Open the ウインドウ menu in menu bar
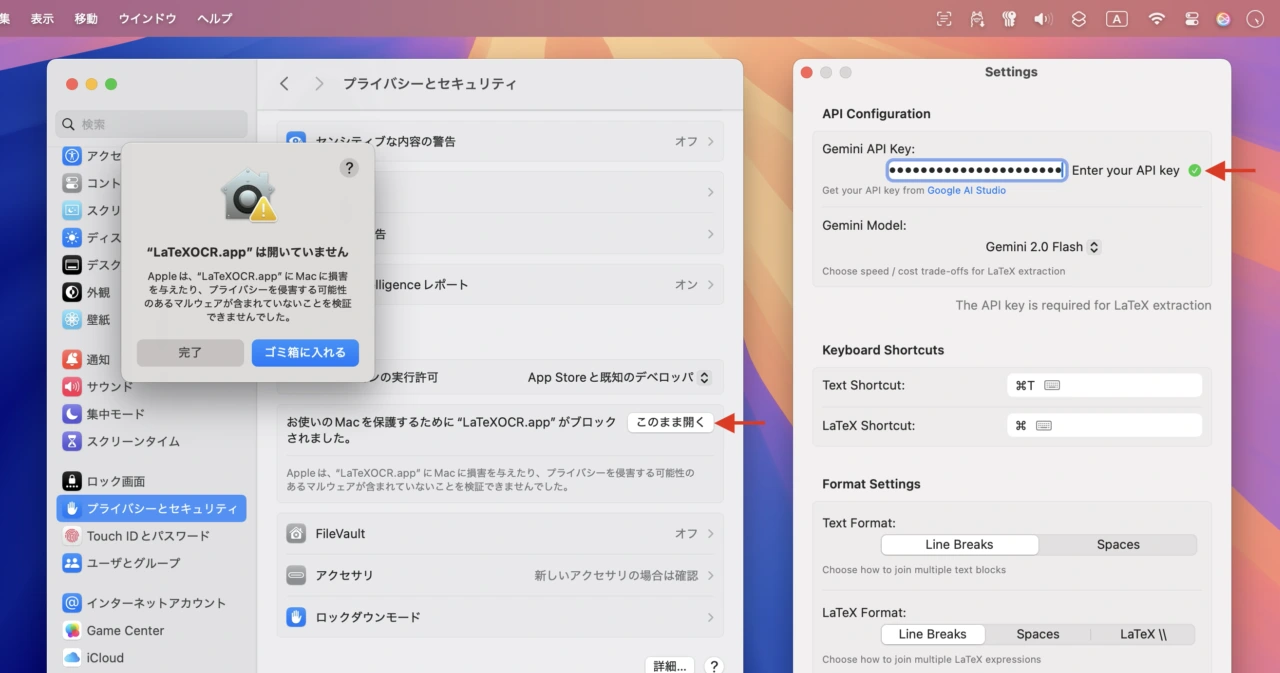This screenshot has width=1280, height=673. tap(147, 19)
